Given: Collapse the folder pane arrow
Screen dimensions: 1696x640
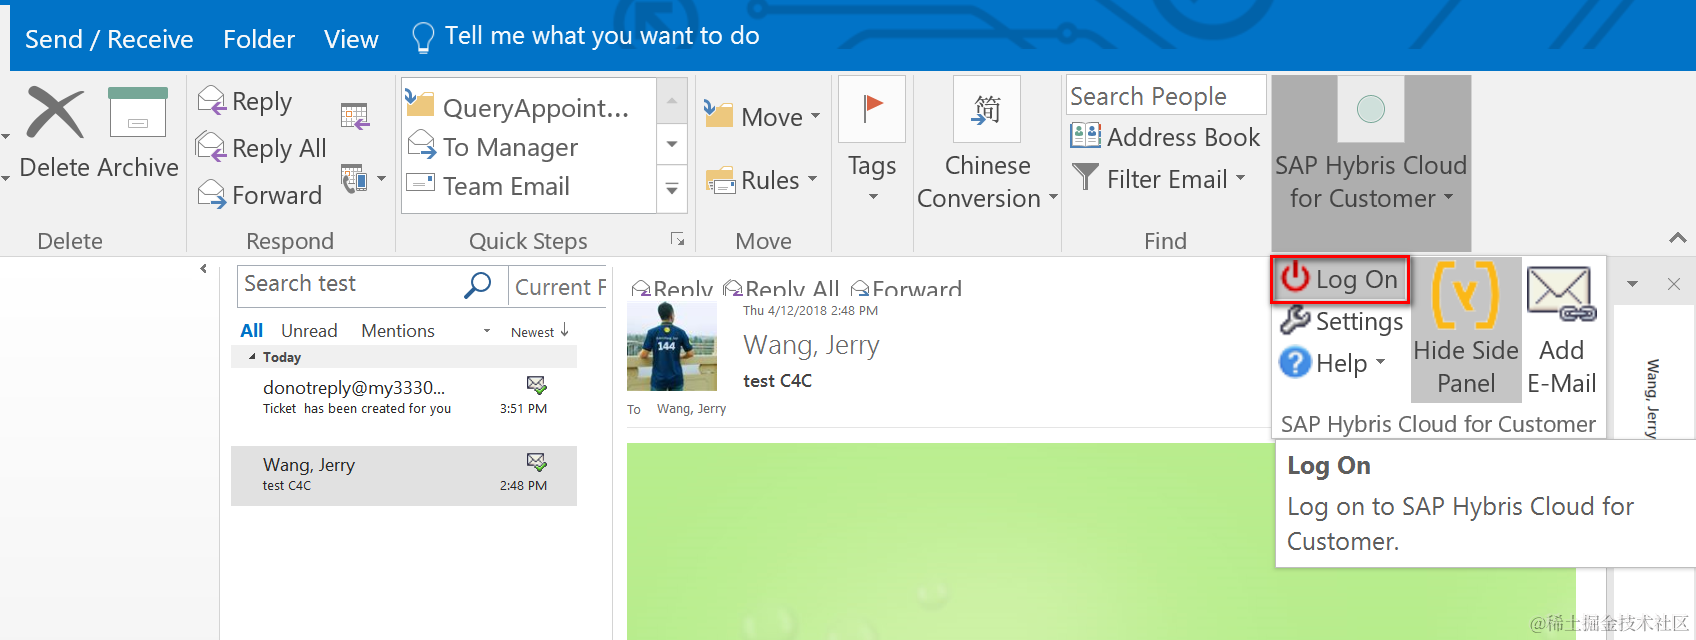Looking at the screenshot, I should pyautogui.click(x=203, y=269).
